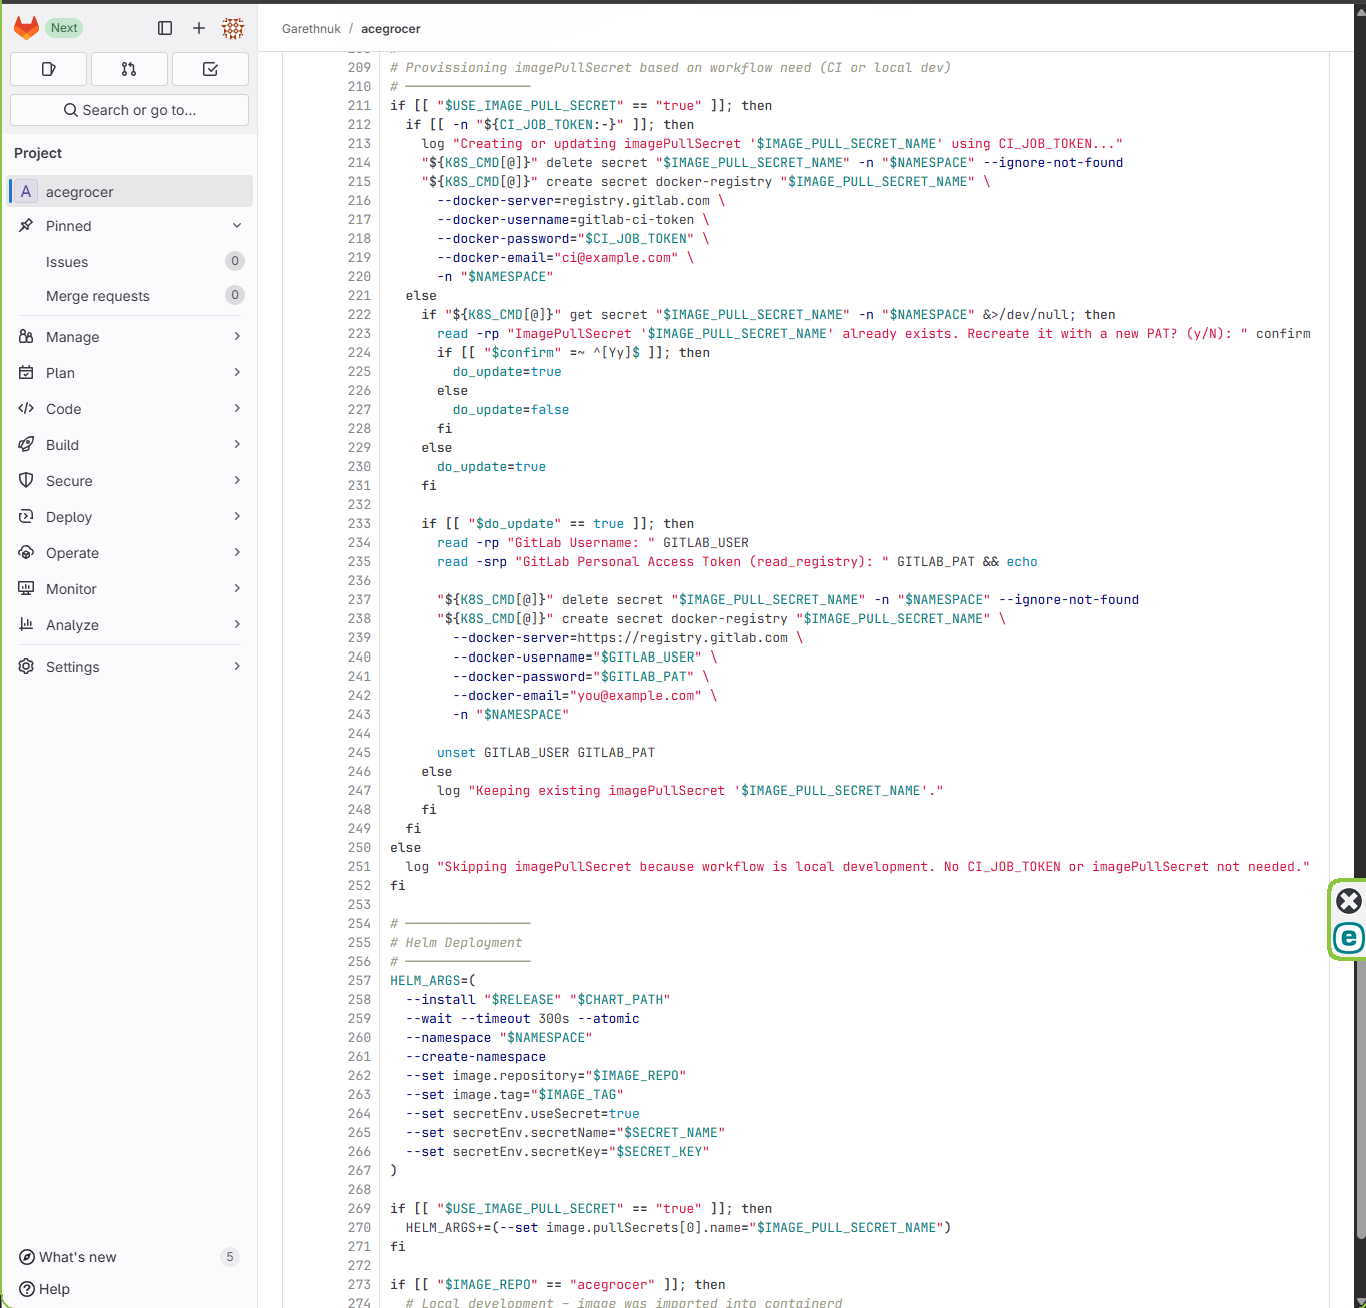This screenshot has width=1366, height=1308.
Task: Click line number 269
Action: [x=359, y=1209]
